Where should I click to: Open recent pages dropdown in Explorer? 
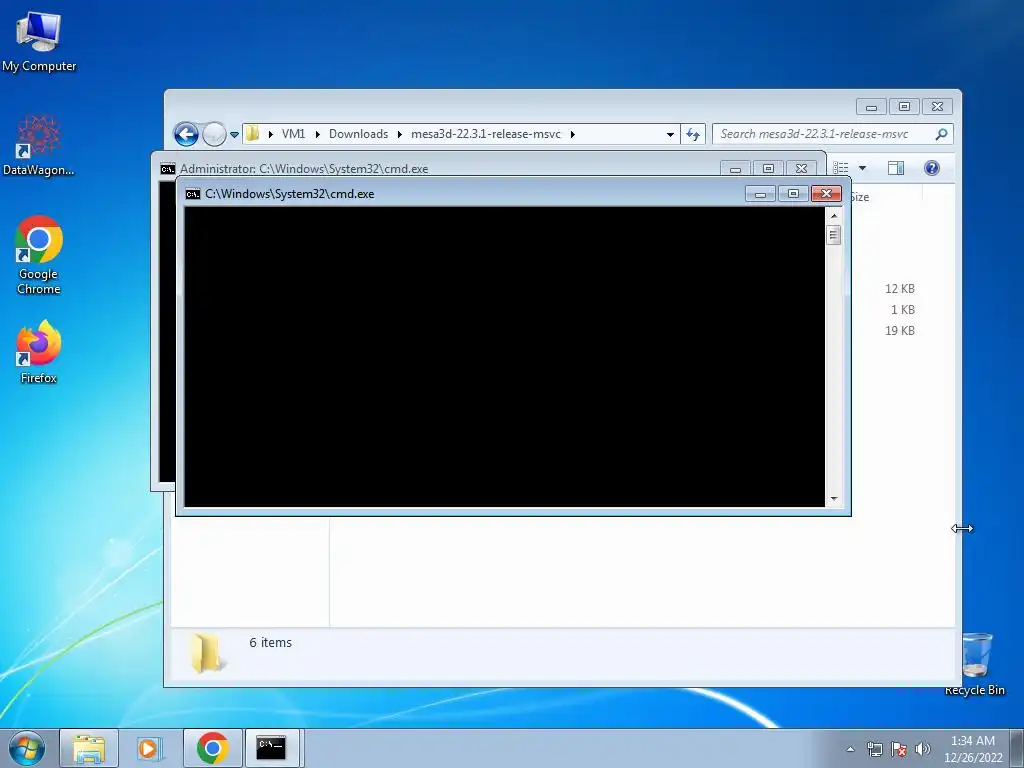point(234,135)
